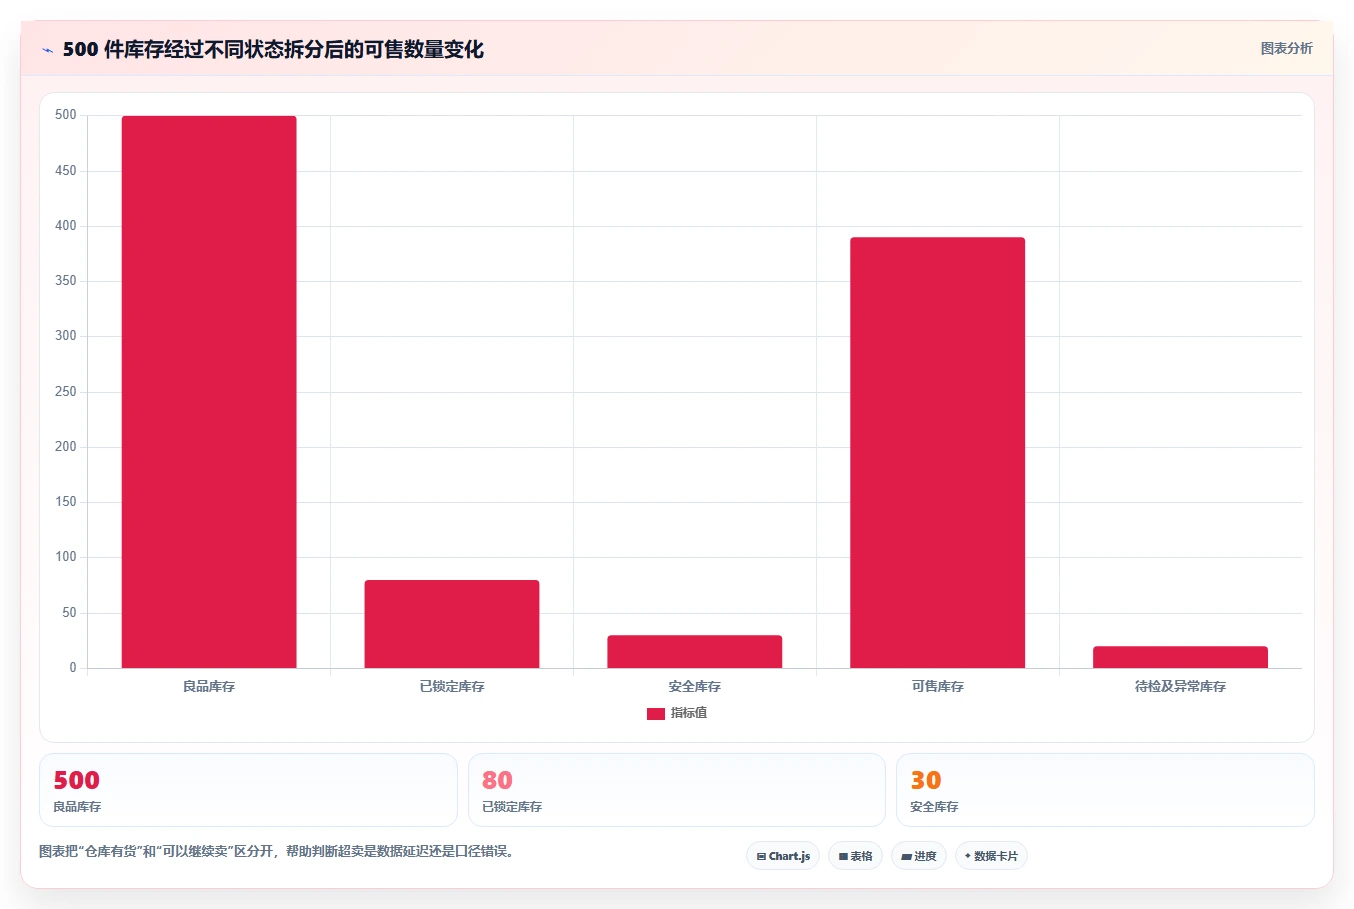Click the 可售库存 x-axis label
The height and width of the screenshot is (909, 1354).
pyautogui.click(x=938, y=687)
